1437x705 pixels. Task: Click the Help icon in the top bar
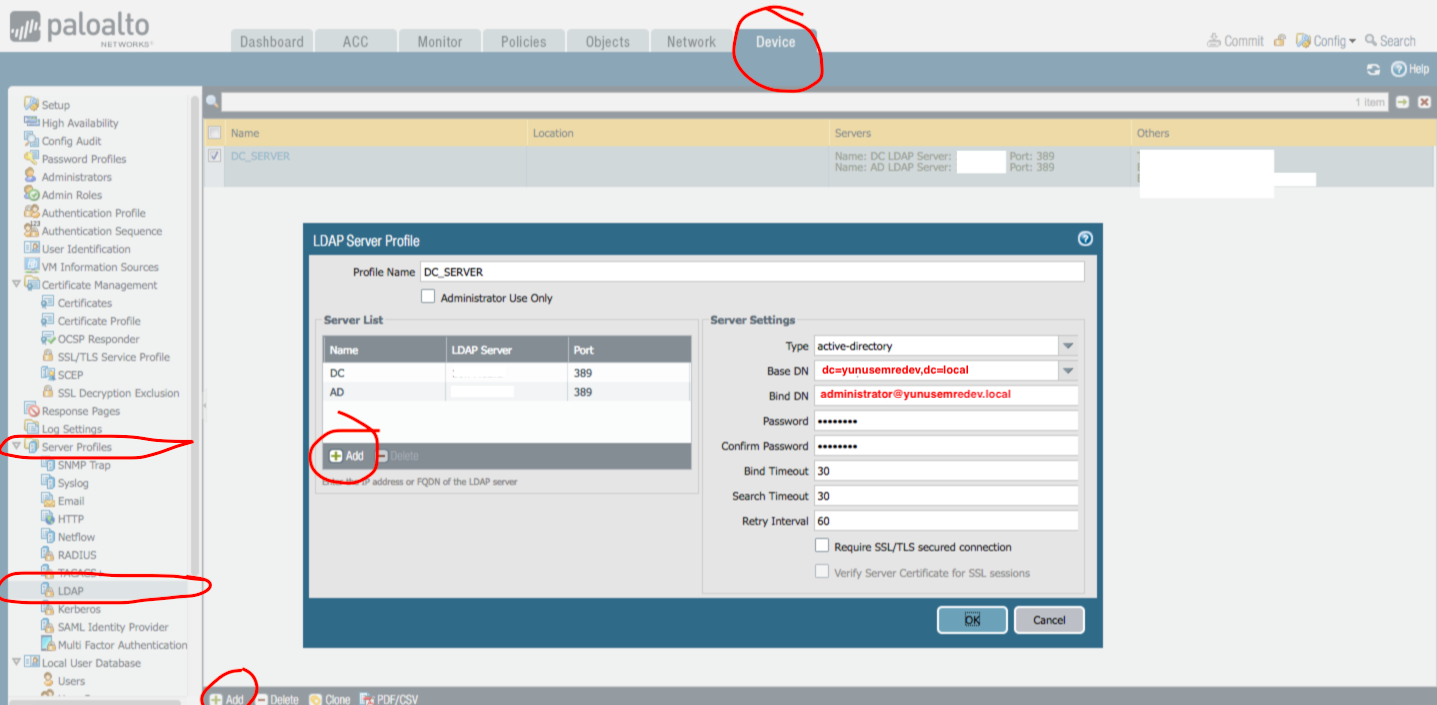pos(1399,69)
